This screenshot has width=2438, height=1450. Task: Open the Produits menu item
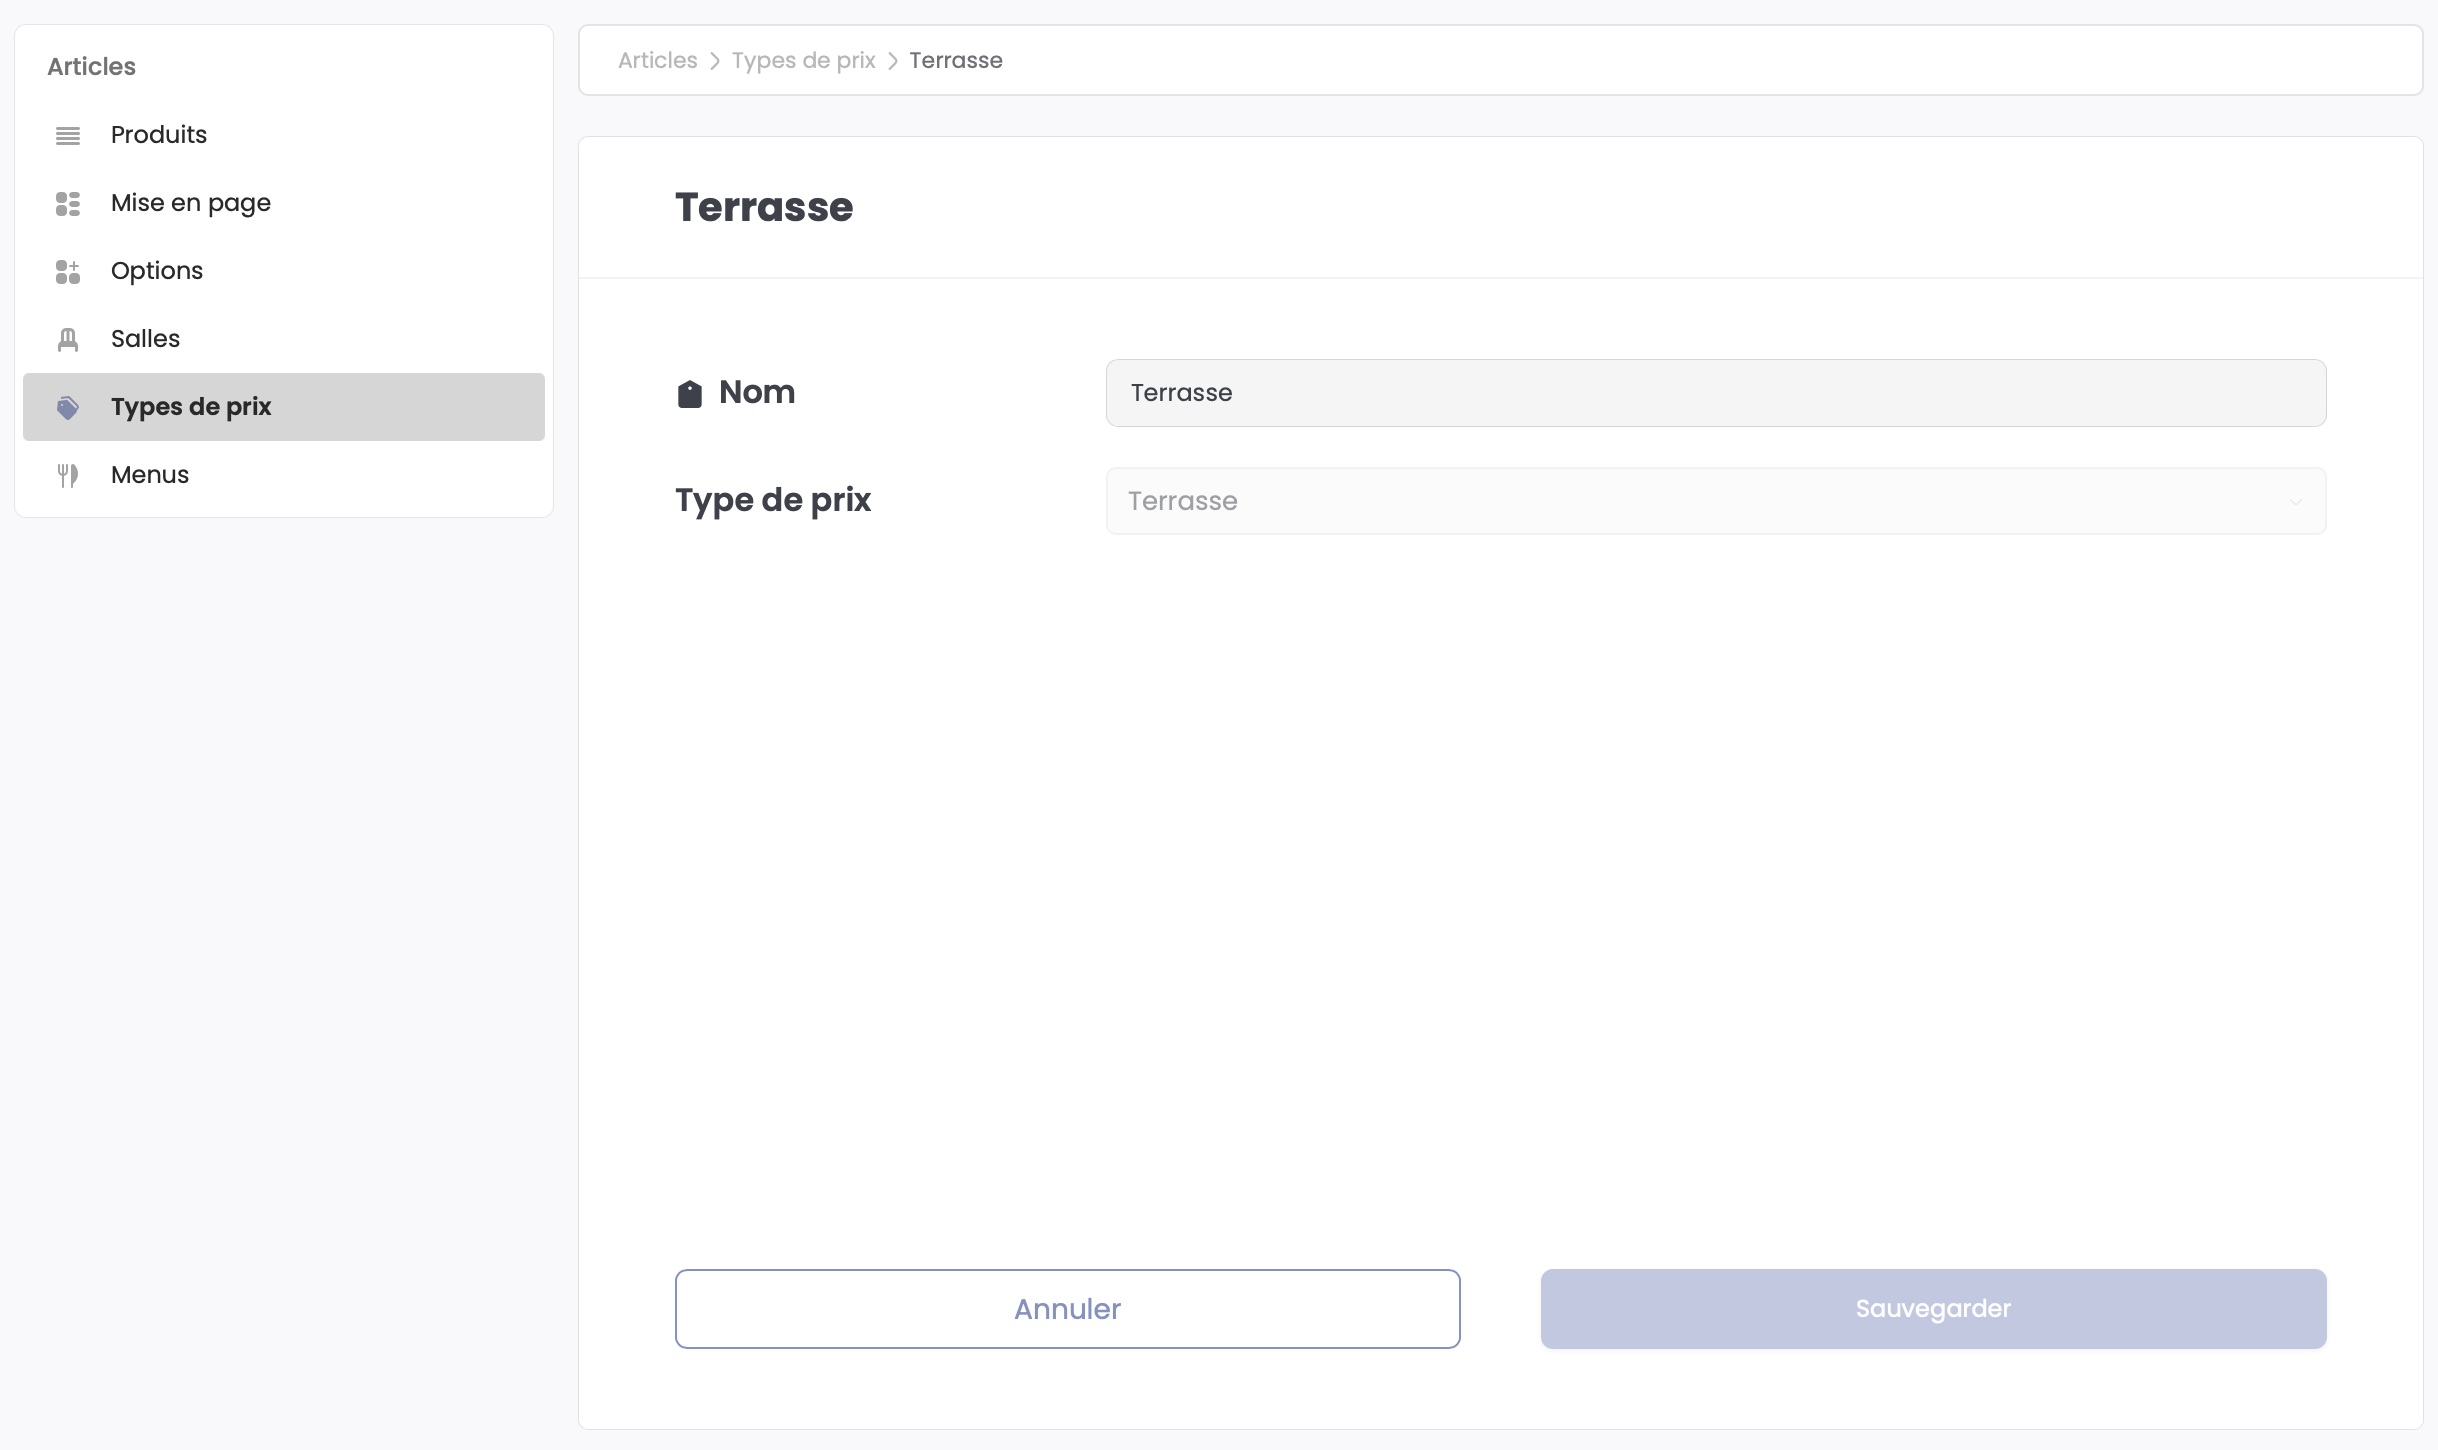coord(159,135)
